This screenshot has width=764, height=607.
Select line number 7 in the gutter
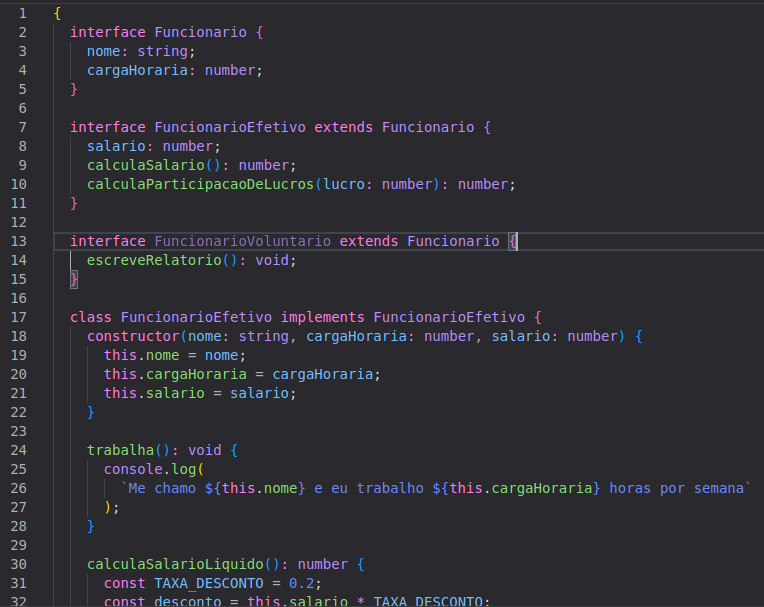(x=22, y=127)
